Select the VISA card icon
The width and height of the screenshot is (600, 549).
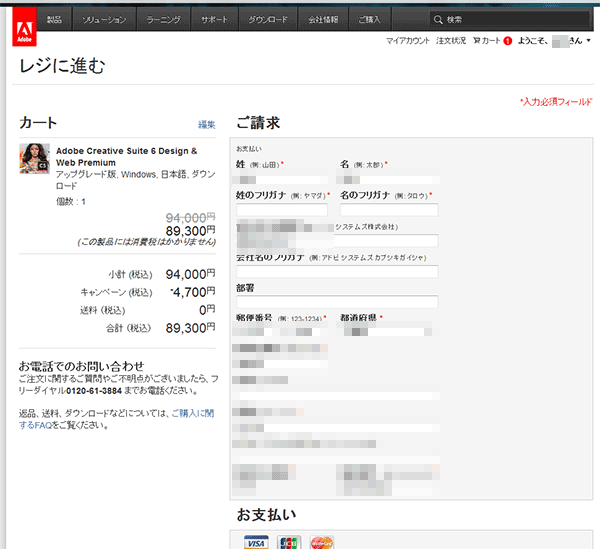click(256, 542)
